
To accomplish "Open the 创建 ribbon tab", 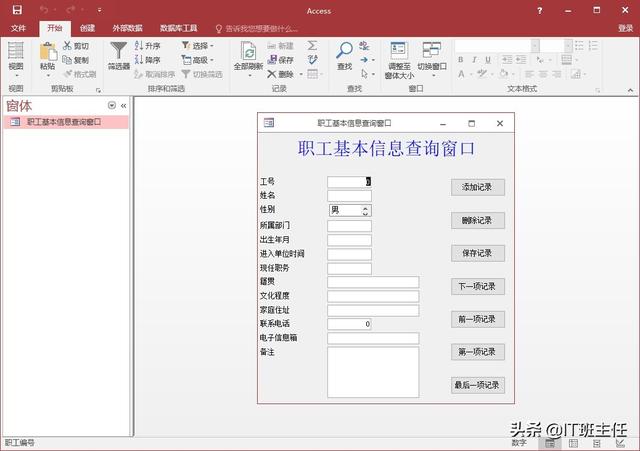I will point(88,28).
